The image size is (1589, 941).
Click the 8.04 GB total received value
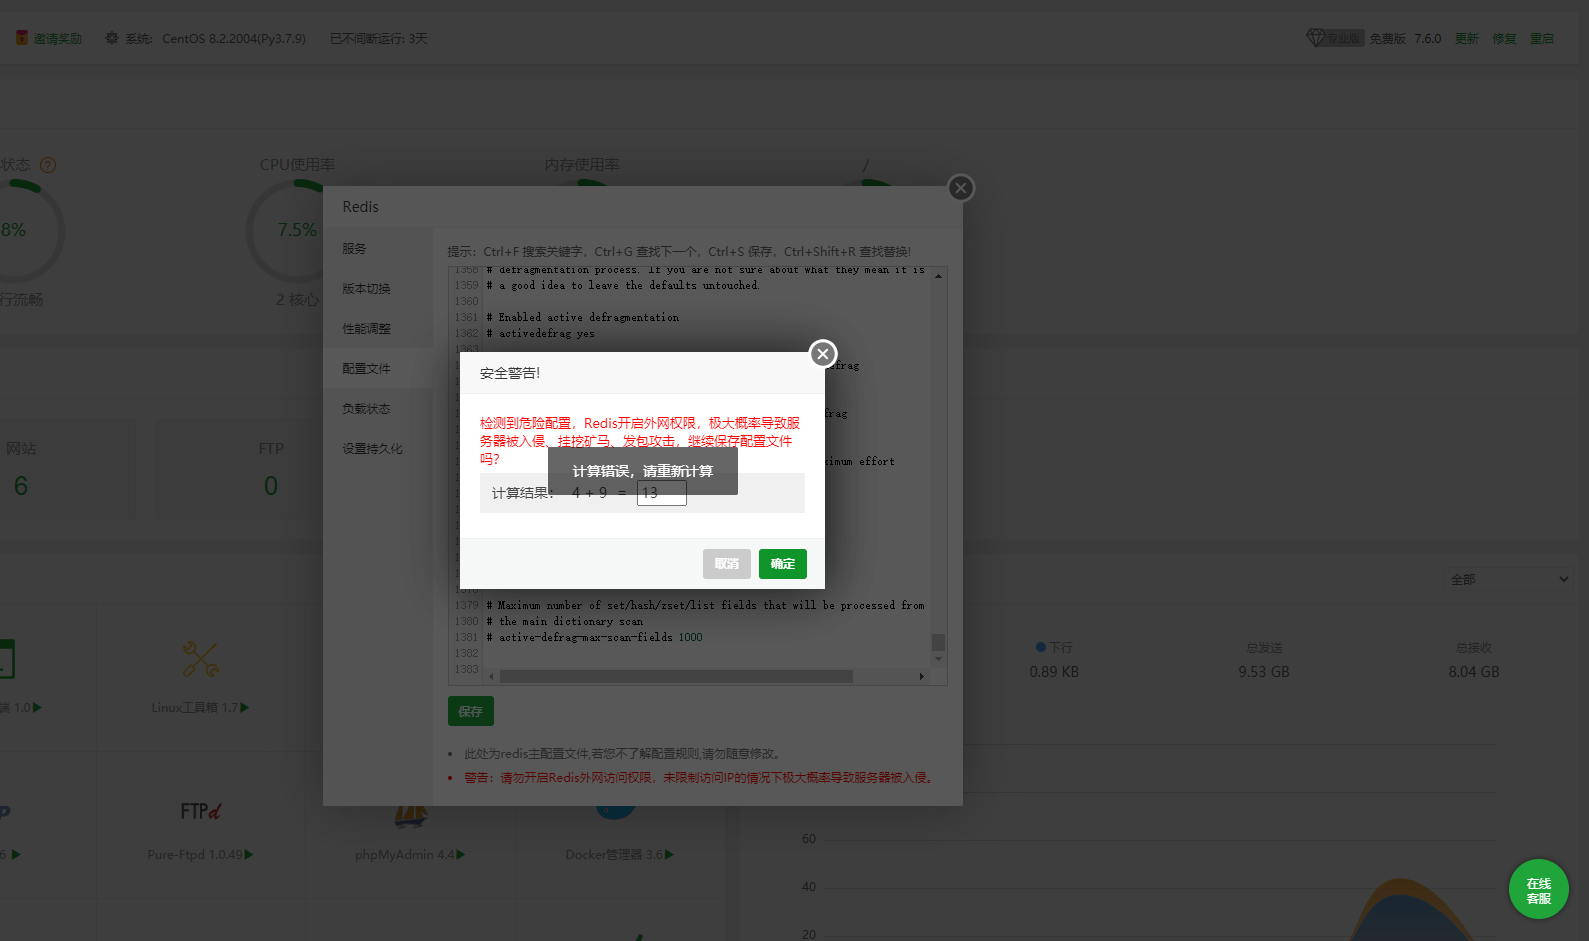(x=1474, y=672)
